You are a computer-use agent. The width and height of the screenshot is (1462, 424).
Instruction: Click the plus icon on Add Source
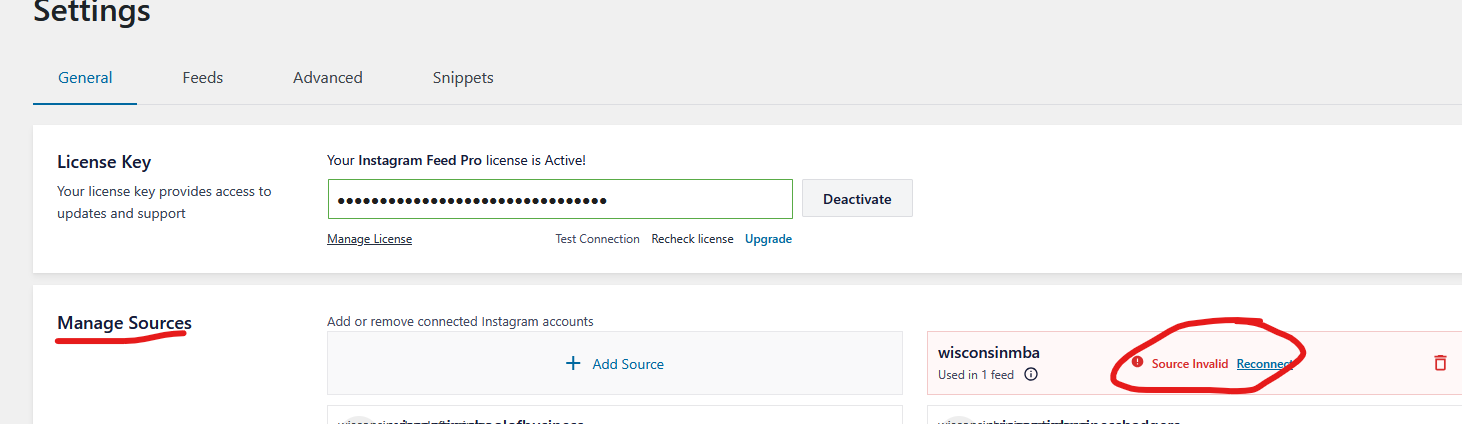click(573, 363)
